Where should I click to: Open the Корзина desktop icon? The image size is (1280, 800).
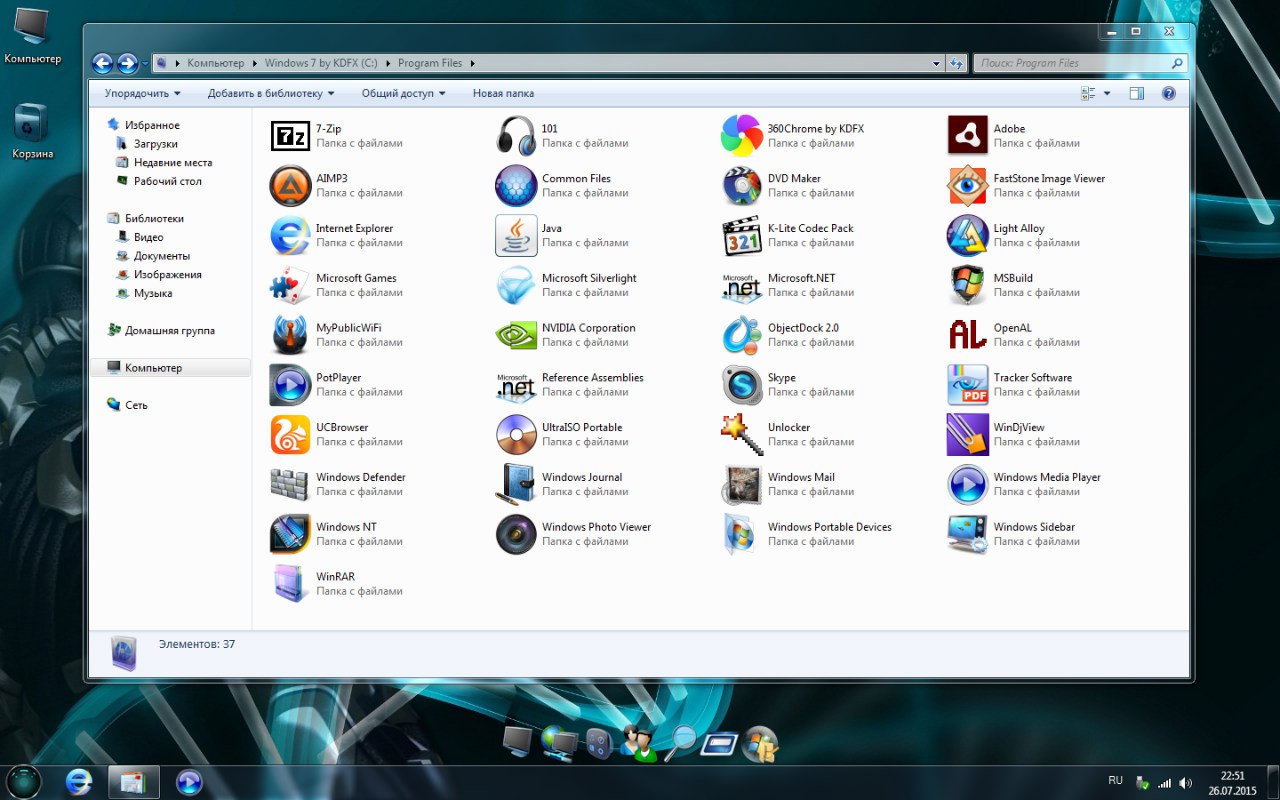[x=32, y=132]
